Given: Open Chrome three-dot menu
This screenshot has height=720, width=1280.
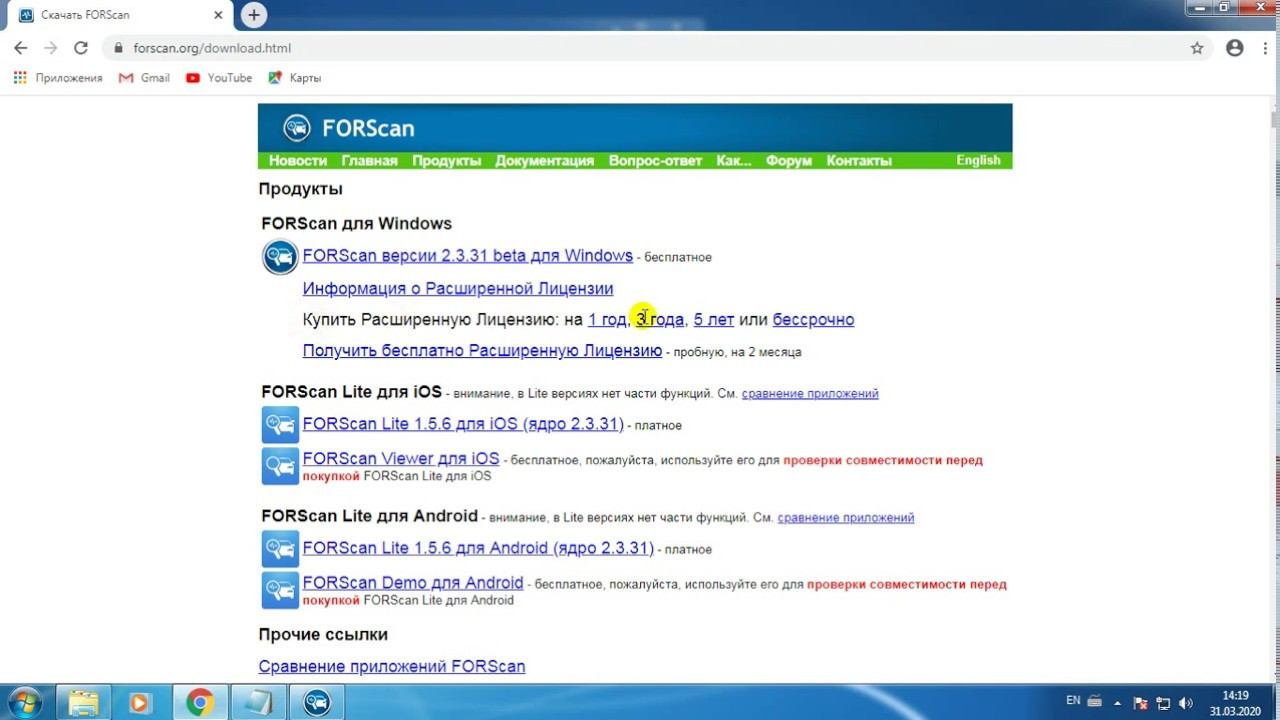Looking at the screenshot, I should pos(1264,48).
